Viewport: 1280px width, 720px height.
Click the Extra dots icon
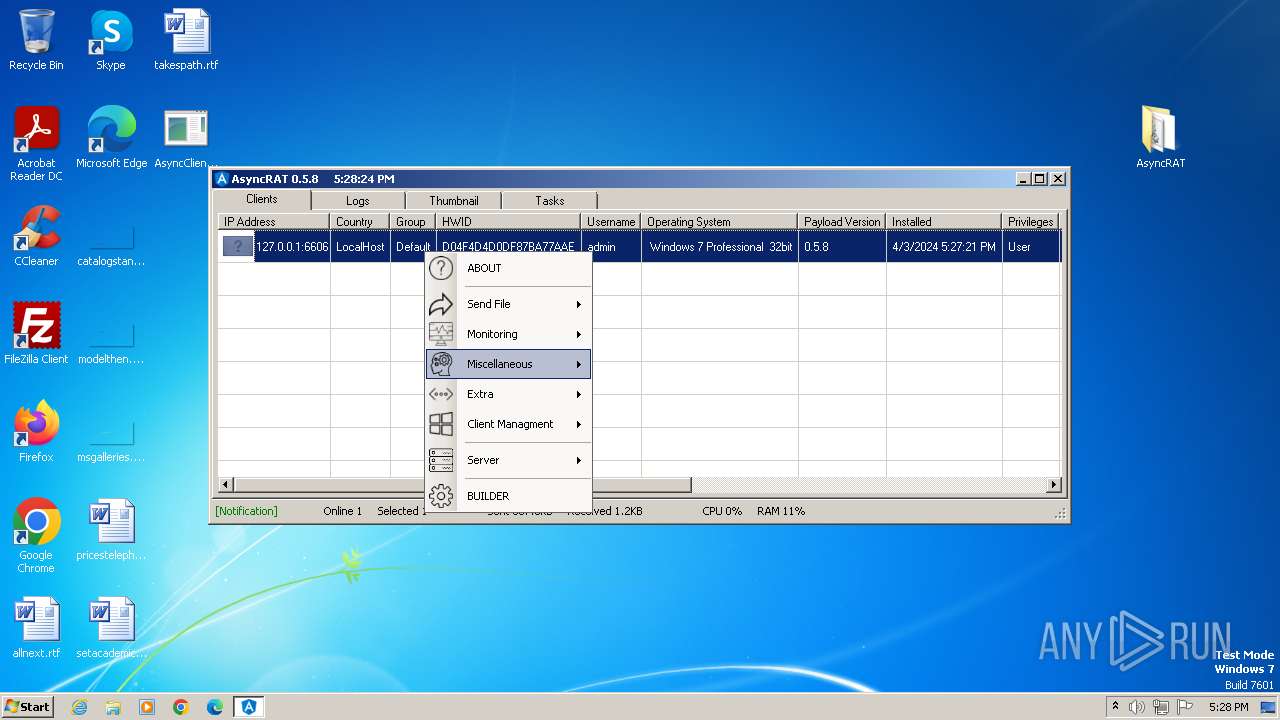coord(441,394)
